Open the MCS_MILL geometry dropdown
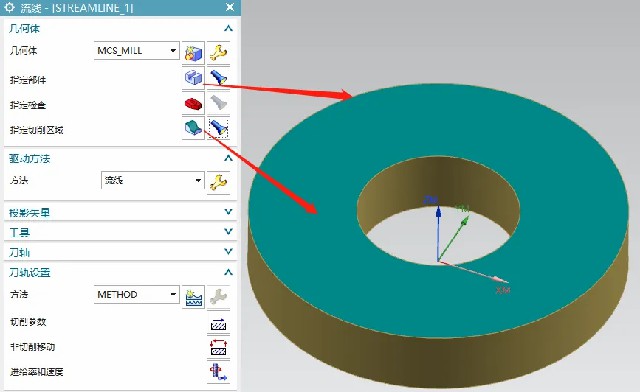Viewport: 640px width, 392px height. coord(136,51)
